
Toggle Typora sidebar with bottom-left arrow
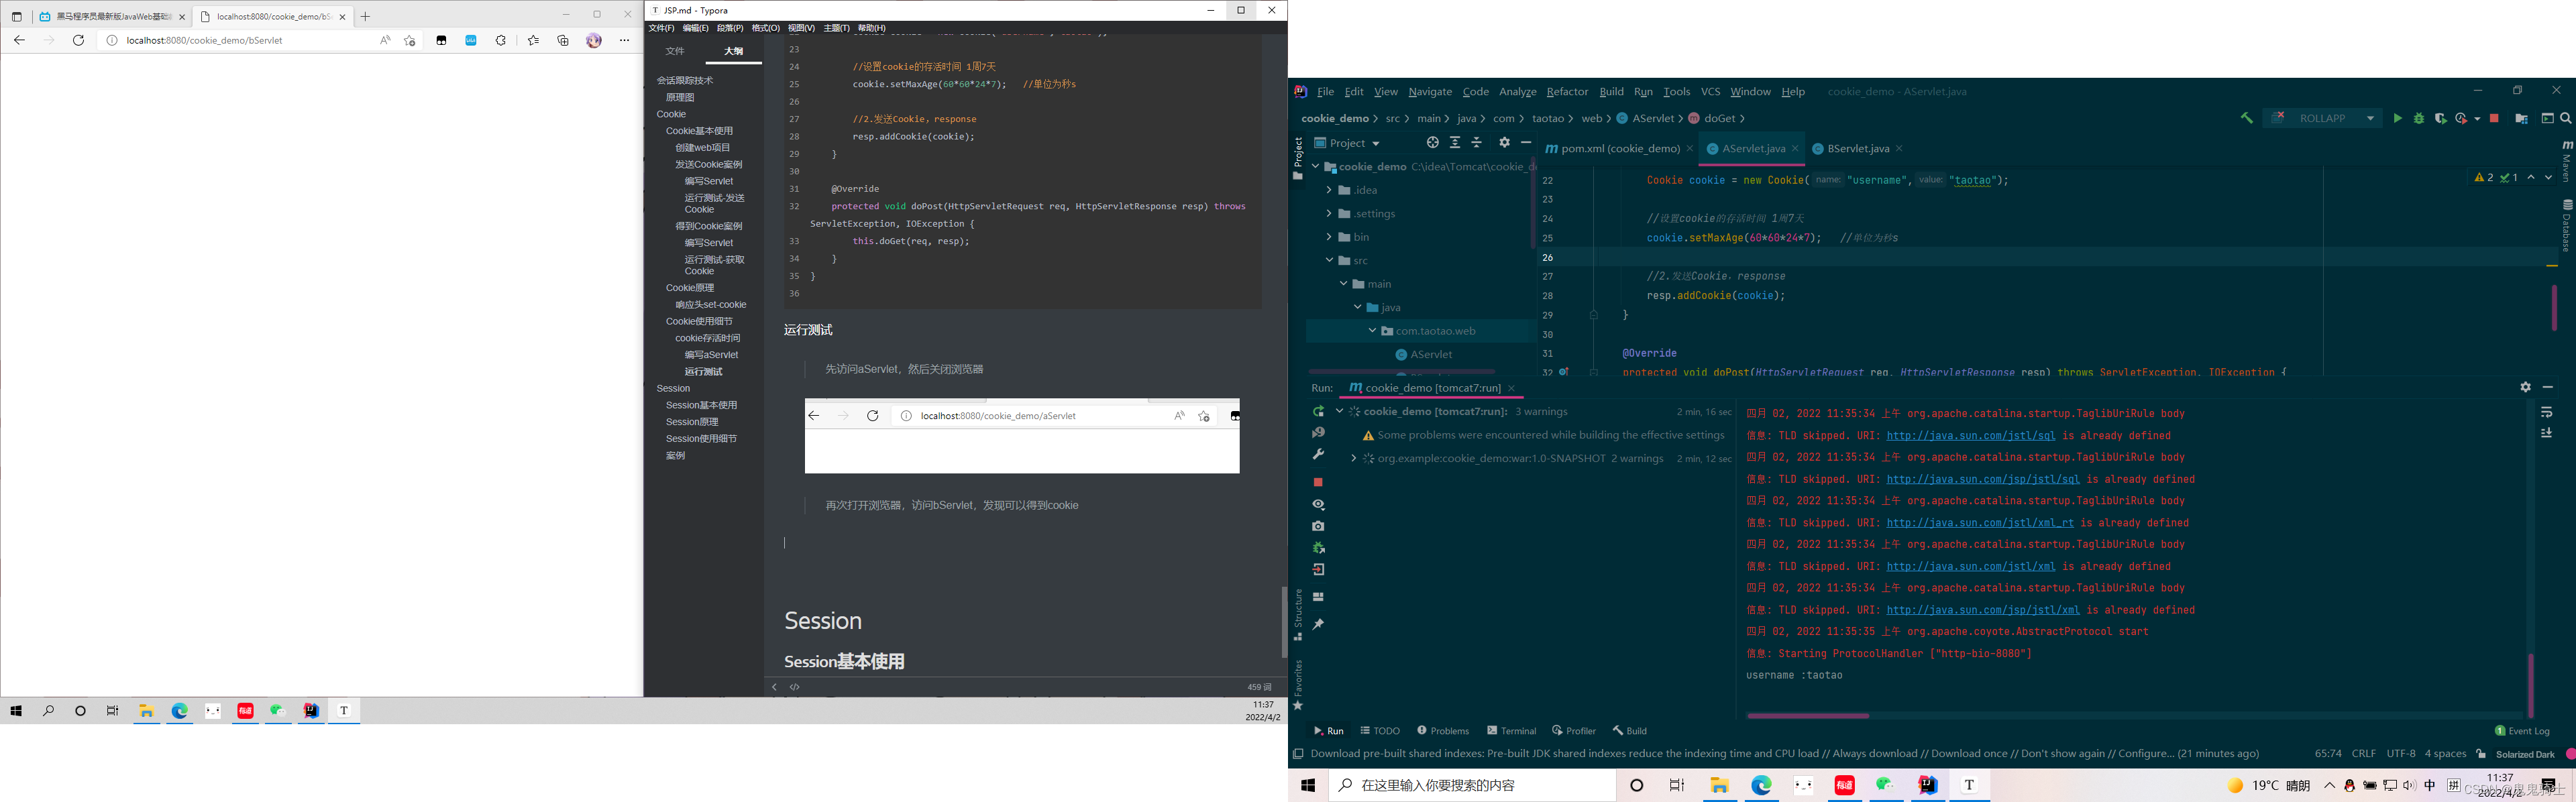click(774, 687)
